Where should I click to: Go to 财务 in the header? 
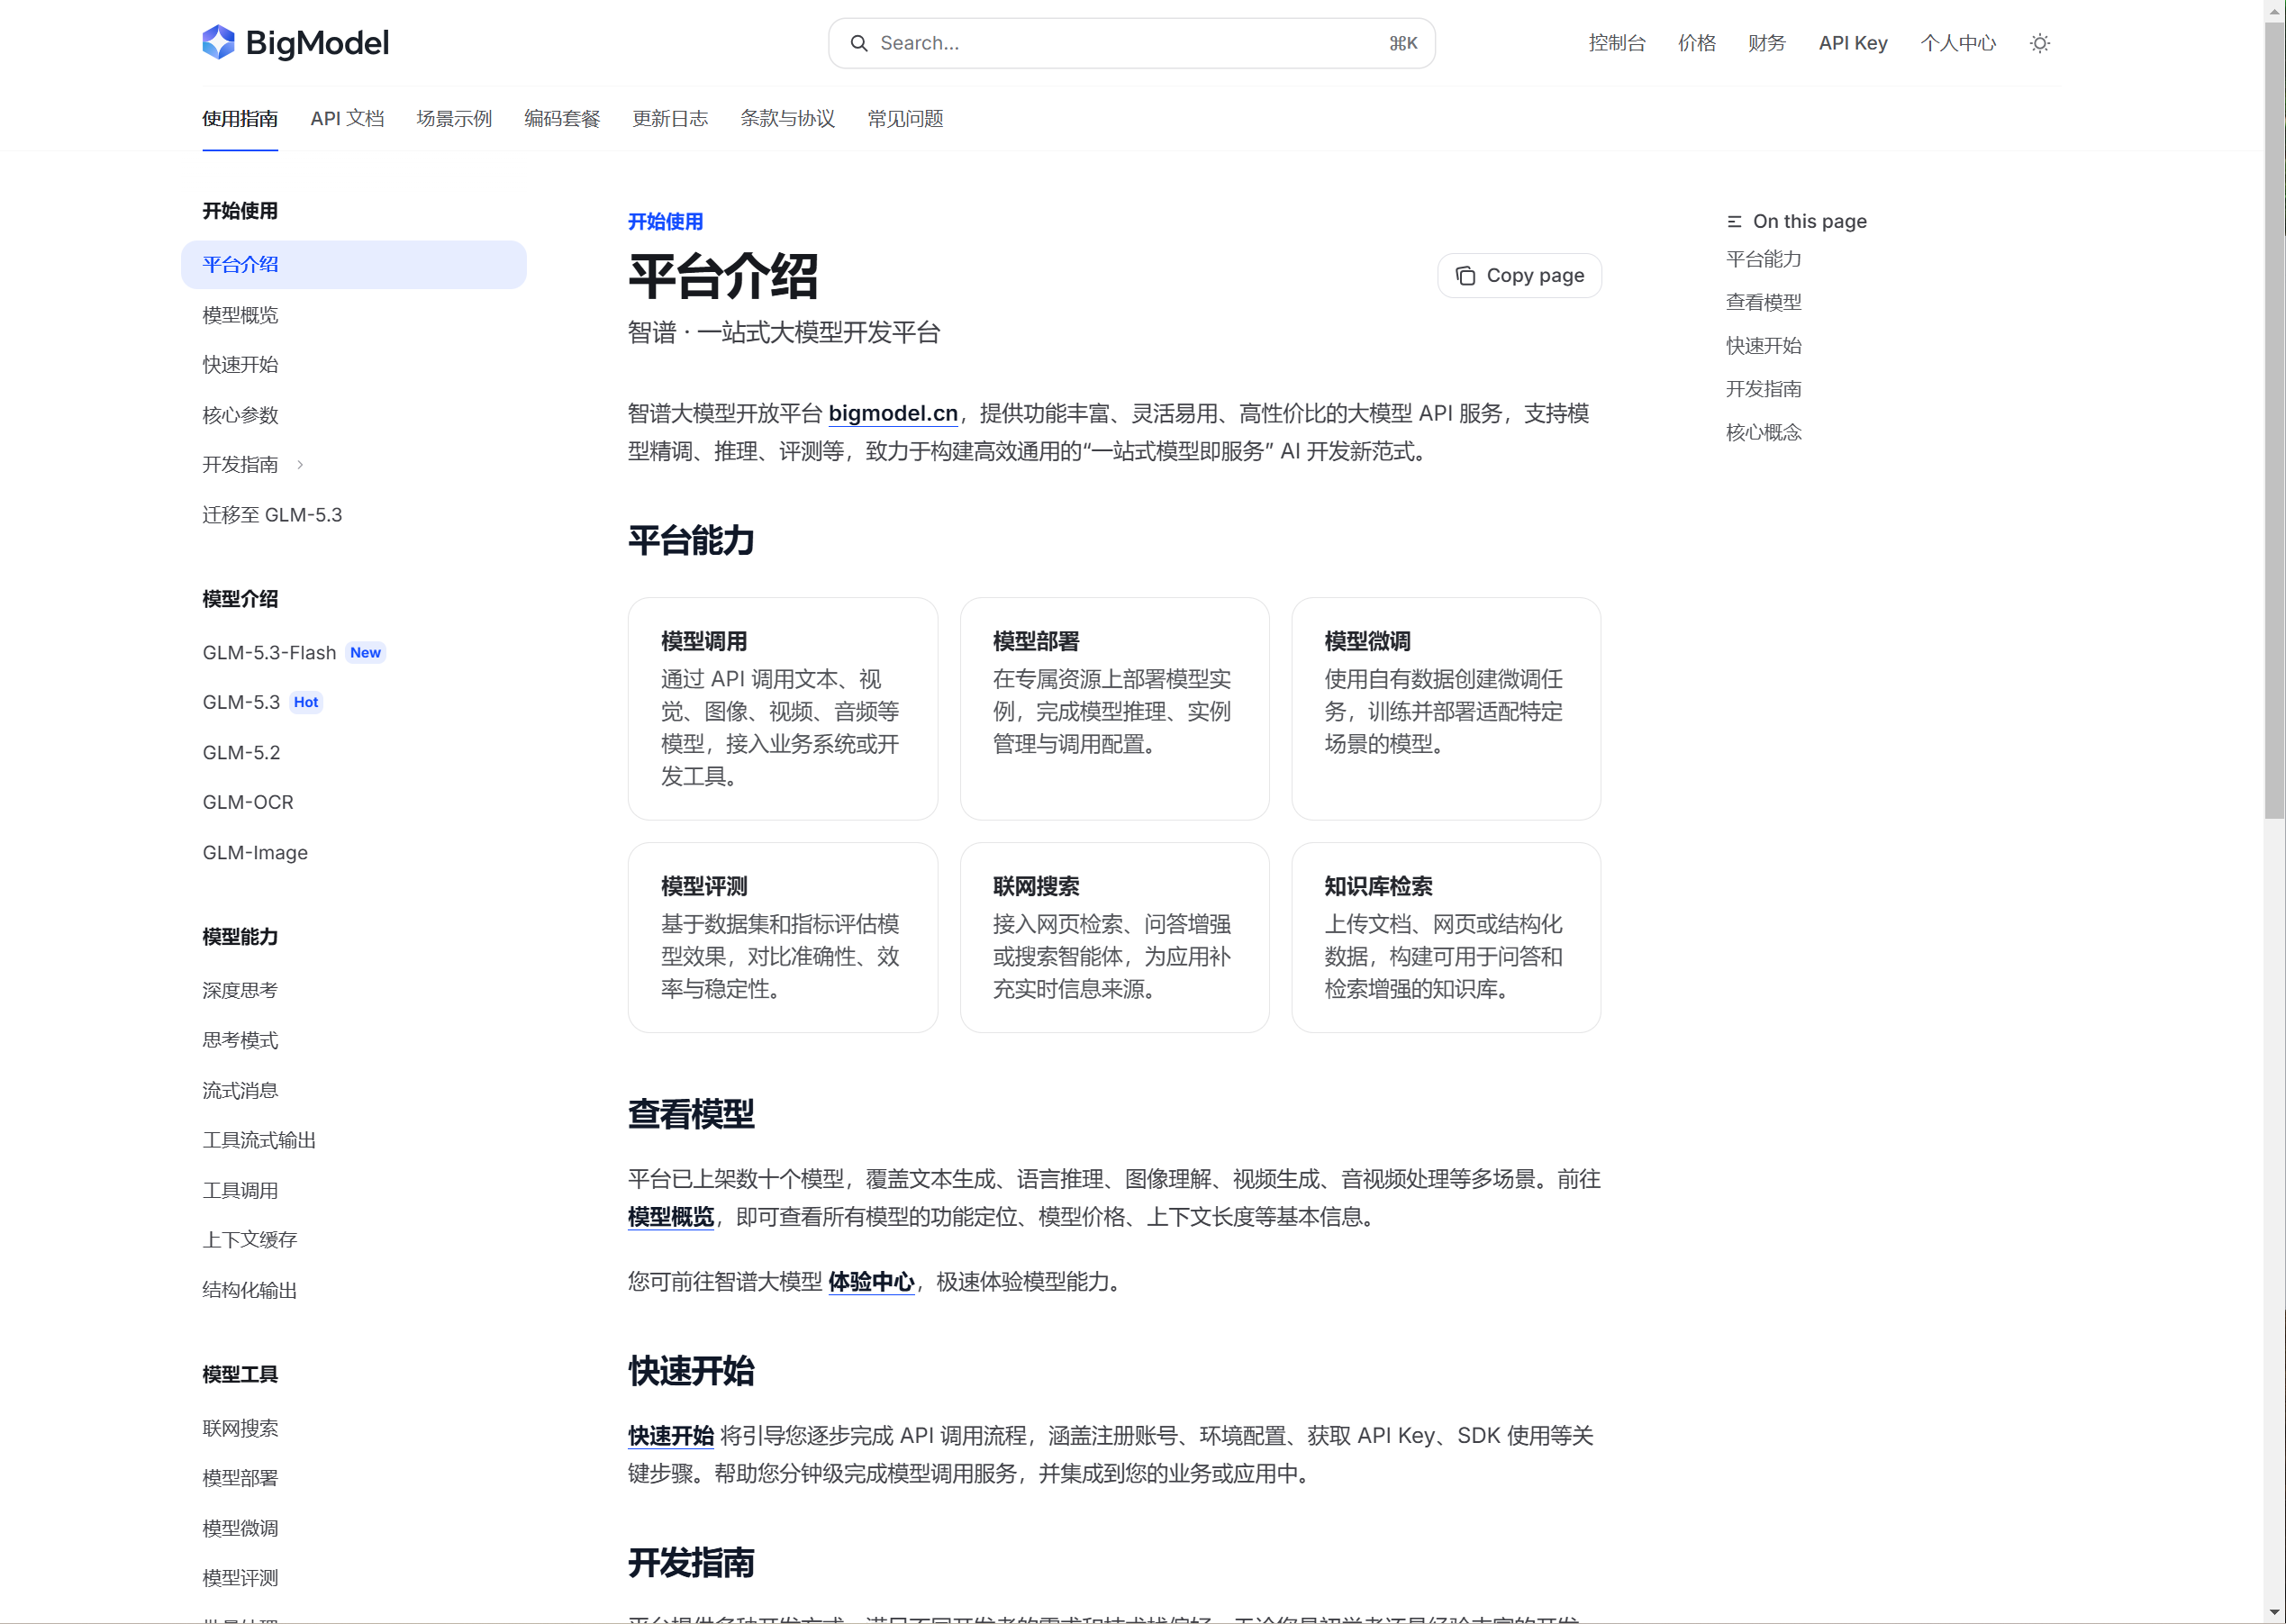pyautogui.click(x=1767, y=43)
